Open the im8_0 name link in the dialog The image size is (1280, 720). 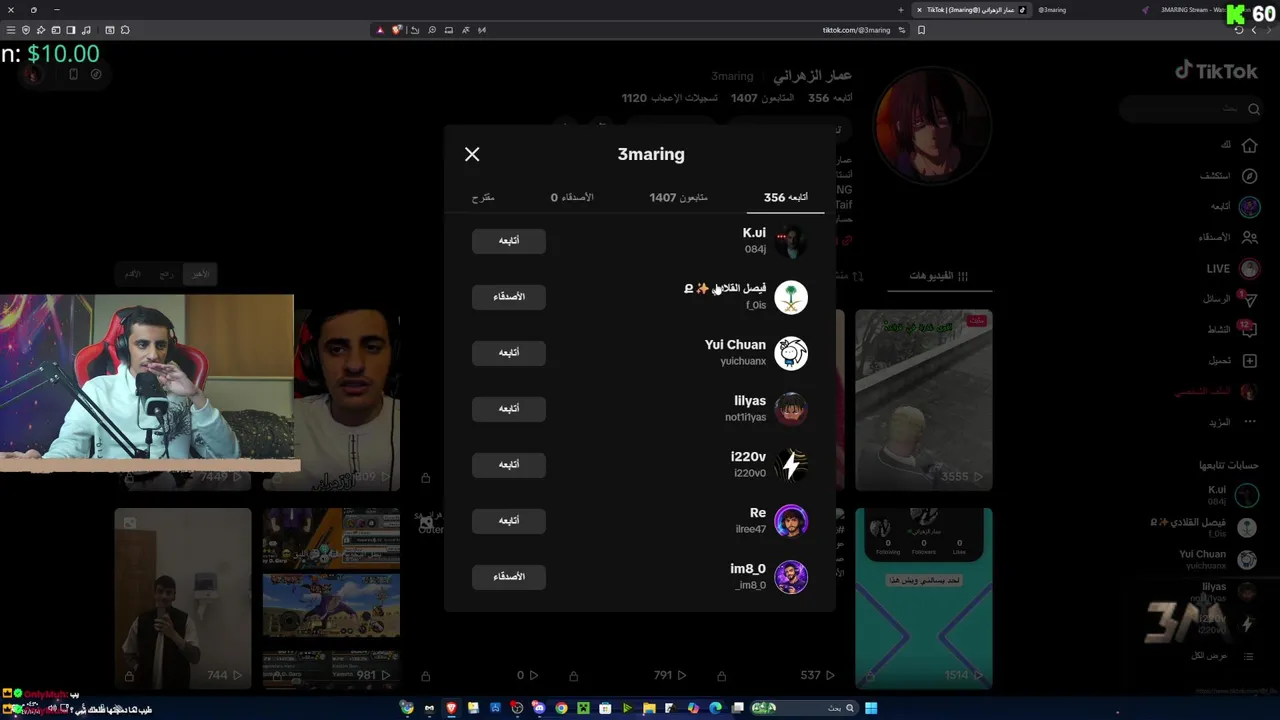pos(748,569)
